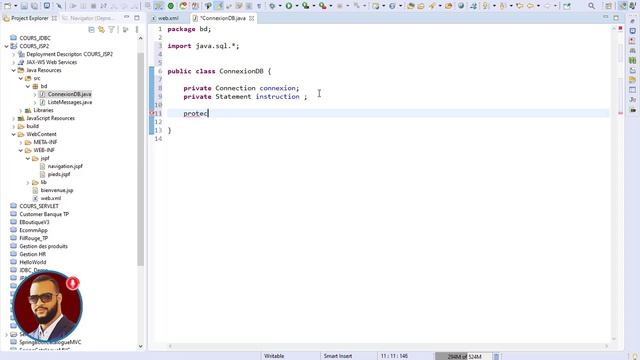640x360 pixels.
Task: Click the Resume debug toolbar icon
Action: [73, 6]
